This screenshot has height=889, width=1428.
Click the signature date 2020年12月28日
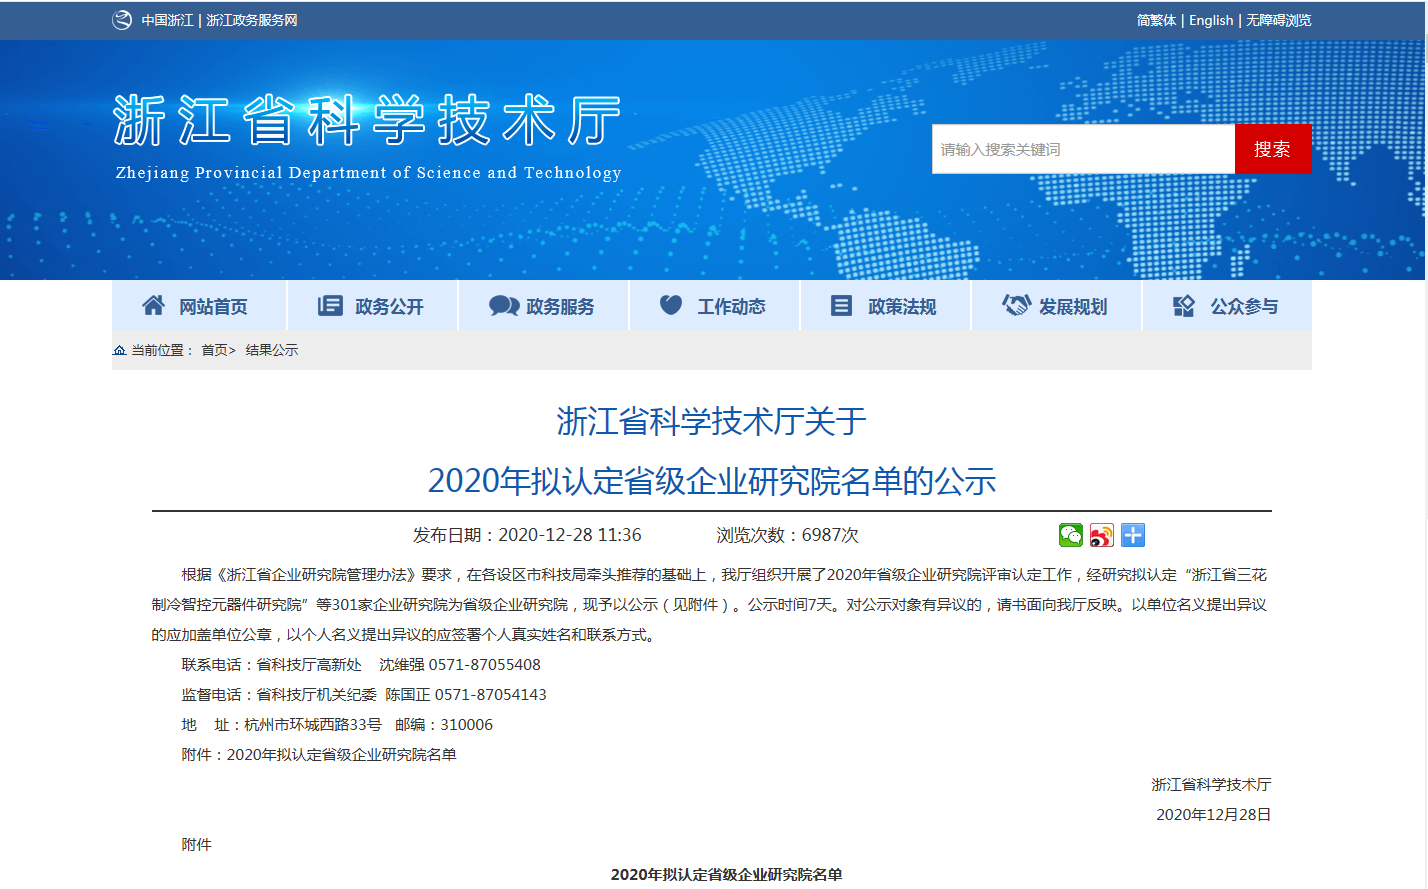click(x=1214, y=815)
